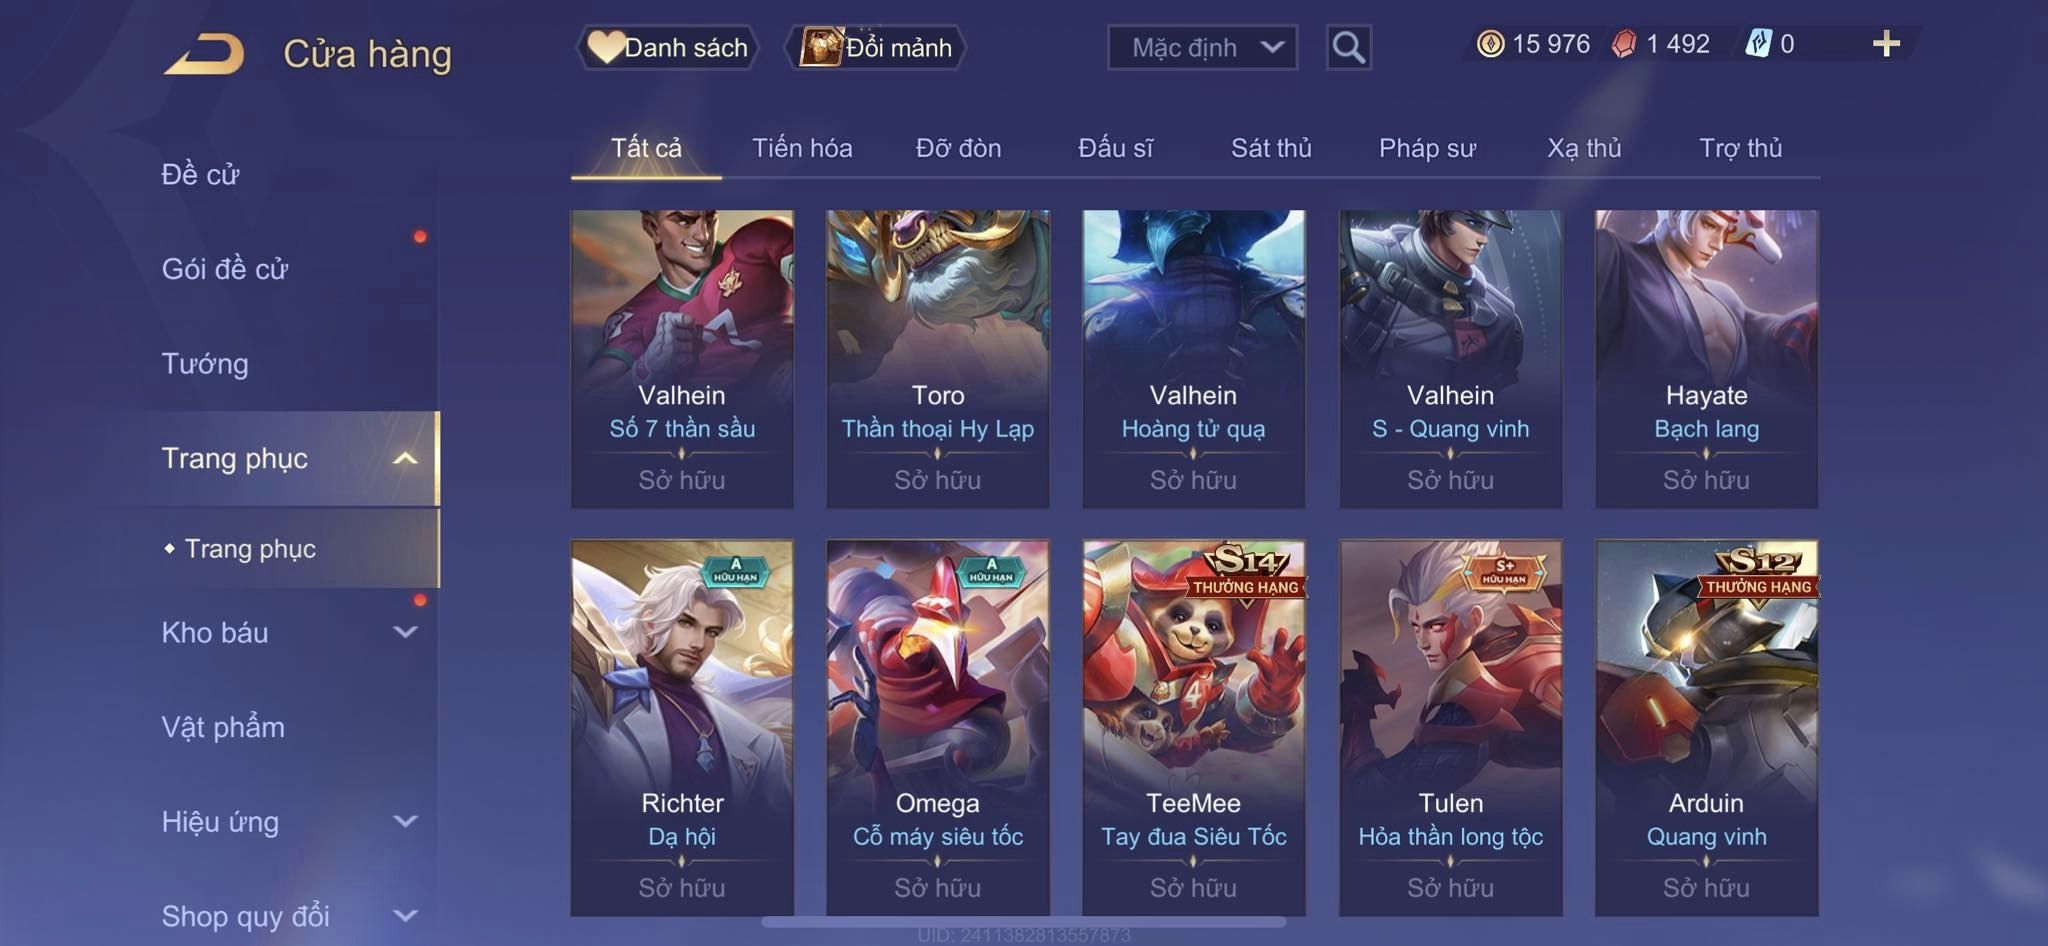Tap the plus icon to add currency
This screenshot has height=946, width=2048.
[1886, 44]
